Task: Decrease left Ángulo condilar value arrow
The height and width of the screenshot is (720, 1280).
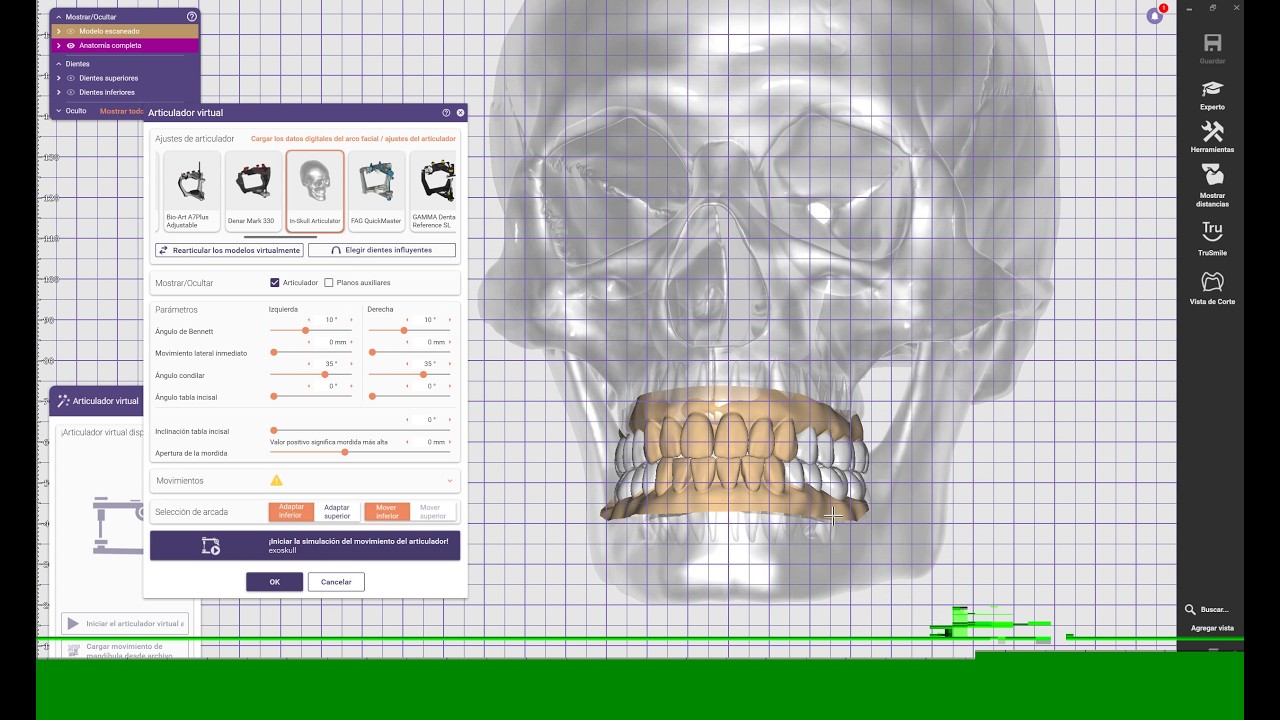Action: tap(308, 364)
